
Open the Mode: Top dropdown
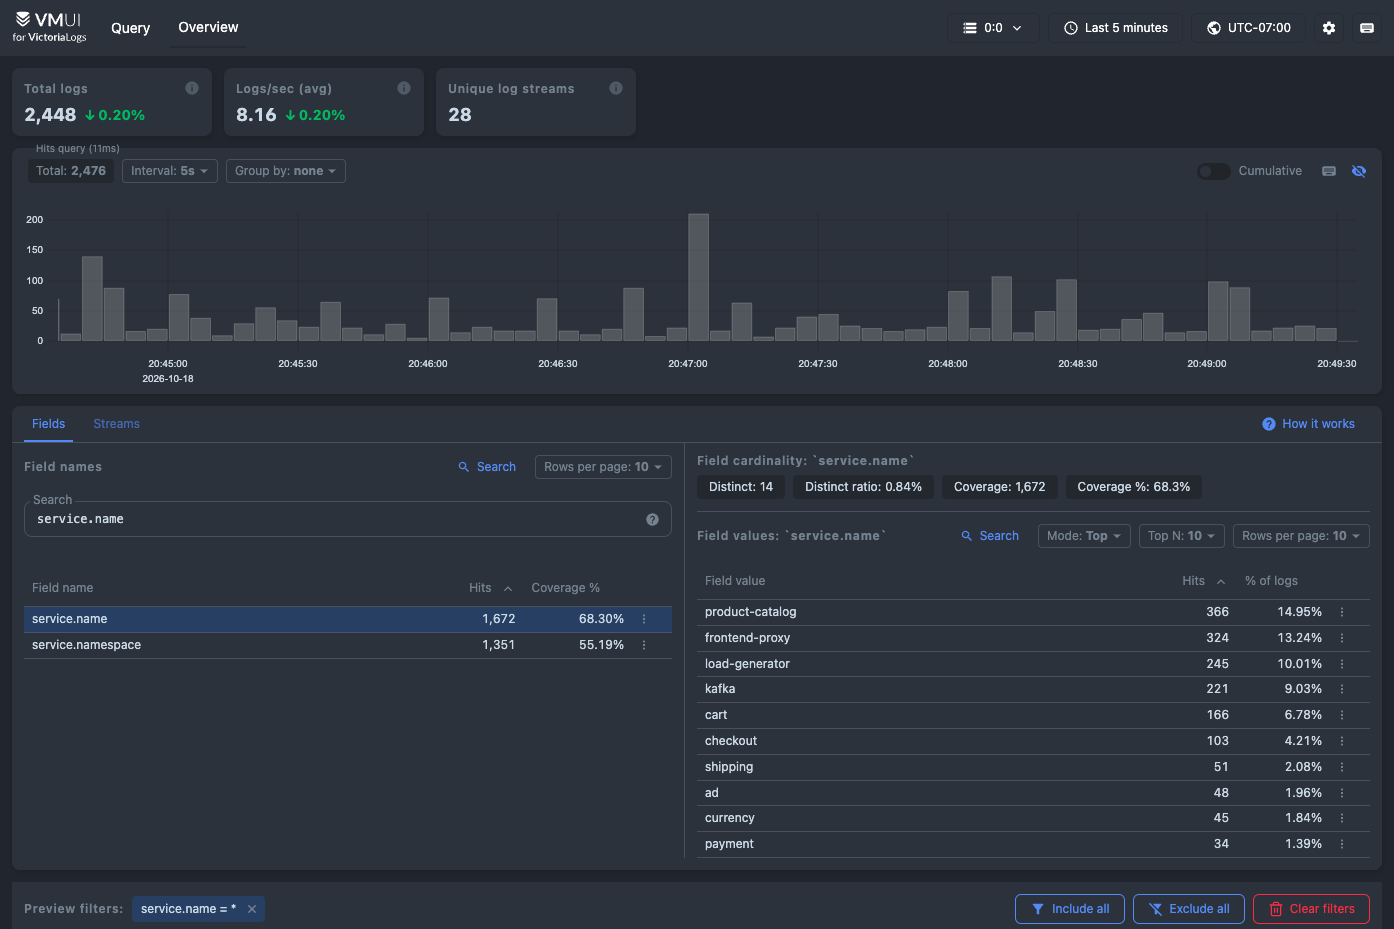click(1084, 536)
